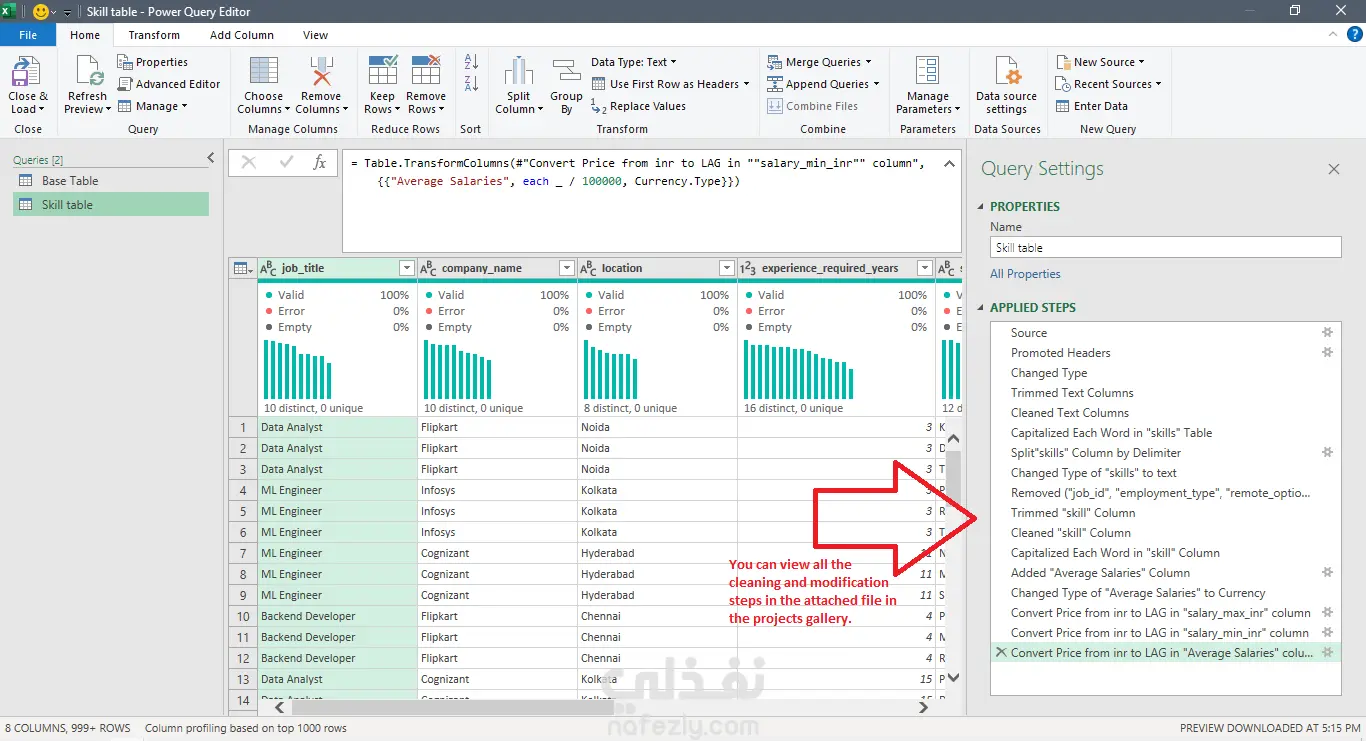Open gear for Added "Average Salaries" Column step
The height and width of the screenshot is (741, 1366).
(x=1328, y=572)
